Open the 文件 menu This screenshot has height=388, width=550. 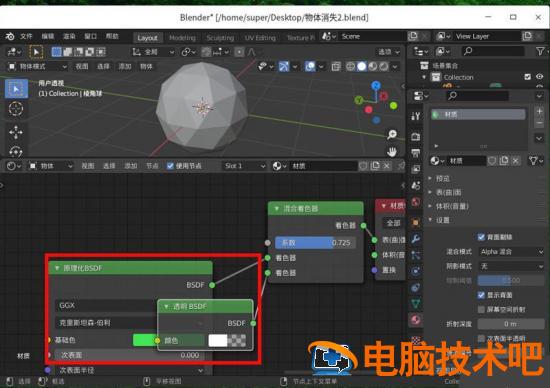tap(26, 36)
